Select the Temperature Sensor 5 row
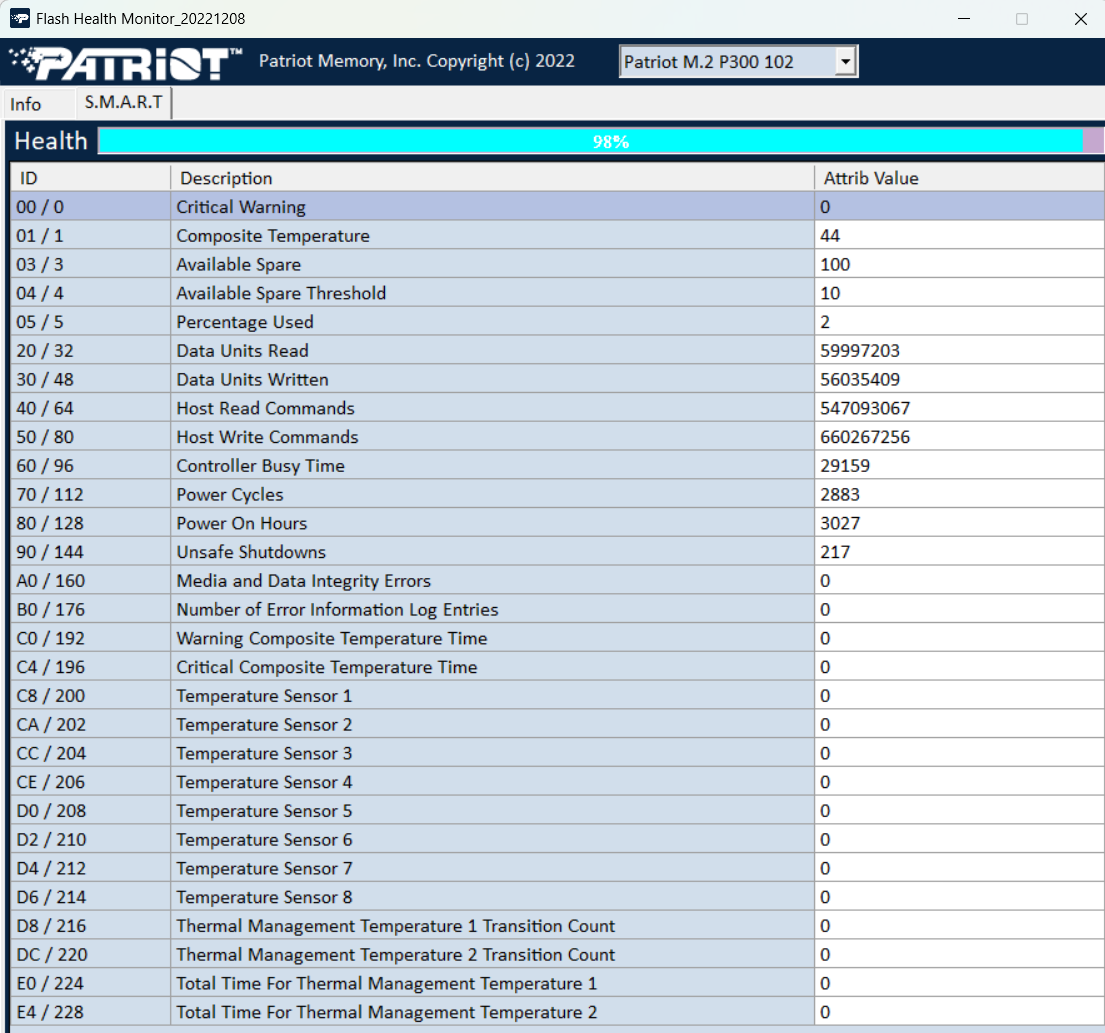This screenshot has height=1033, width=1105. pos(557,811)
